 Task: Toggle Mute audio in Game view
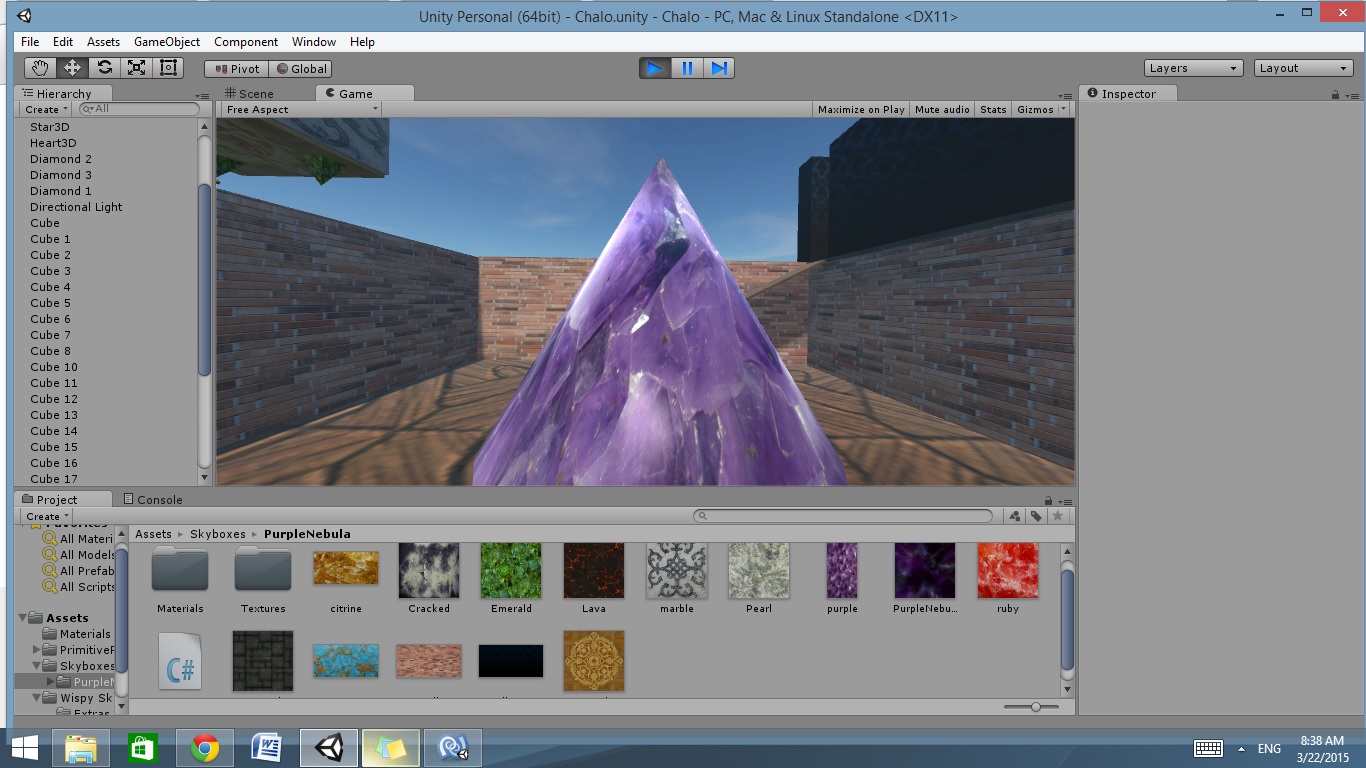pos(942,109)
